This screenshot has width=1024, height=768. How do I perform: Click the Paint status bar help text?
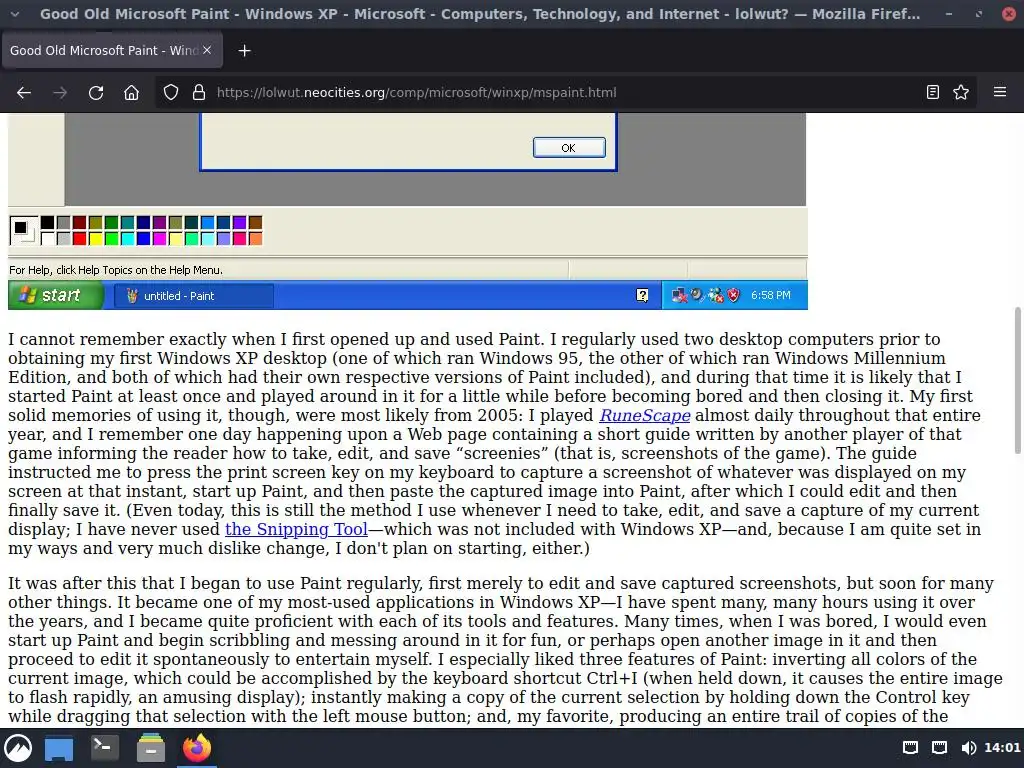click(116, 270)
